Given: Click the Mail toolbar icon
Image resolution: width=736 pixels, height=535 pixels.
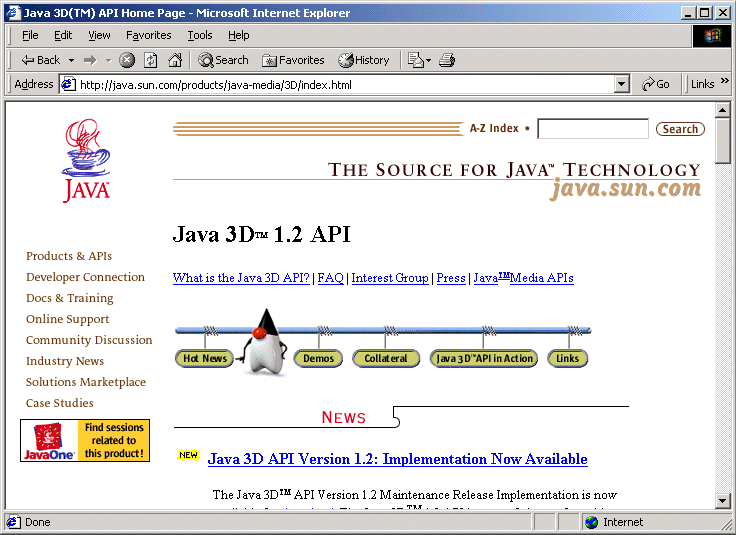Looking at the screenshot, I should (x=415, y=60).
